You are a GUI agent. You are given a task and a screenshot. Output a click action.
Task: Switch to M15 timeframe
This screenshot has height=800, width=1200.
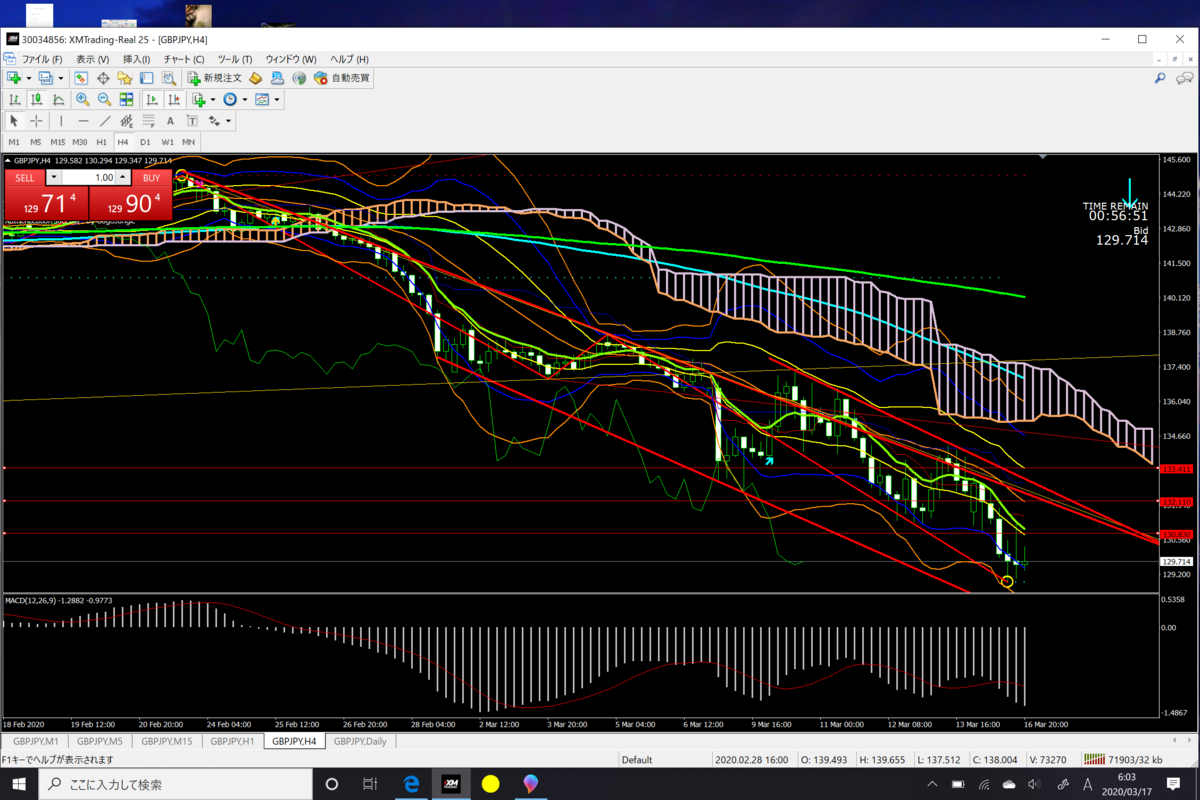click(x=58, y=142)
